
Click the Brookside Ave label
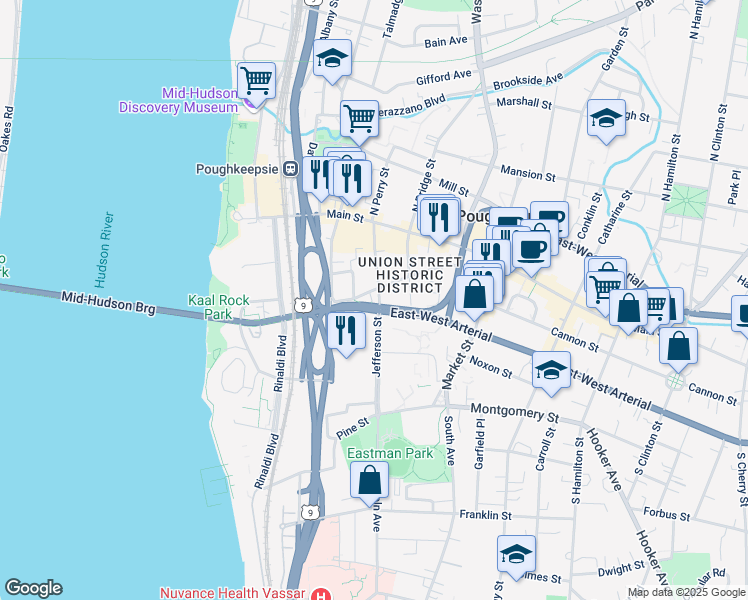pos(528,81)
